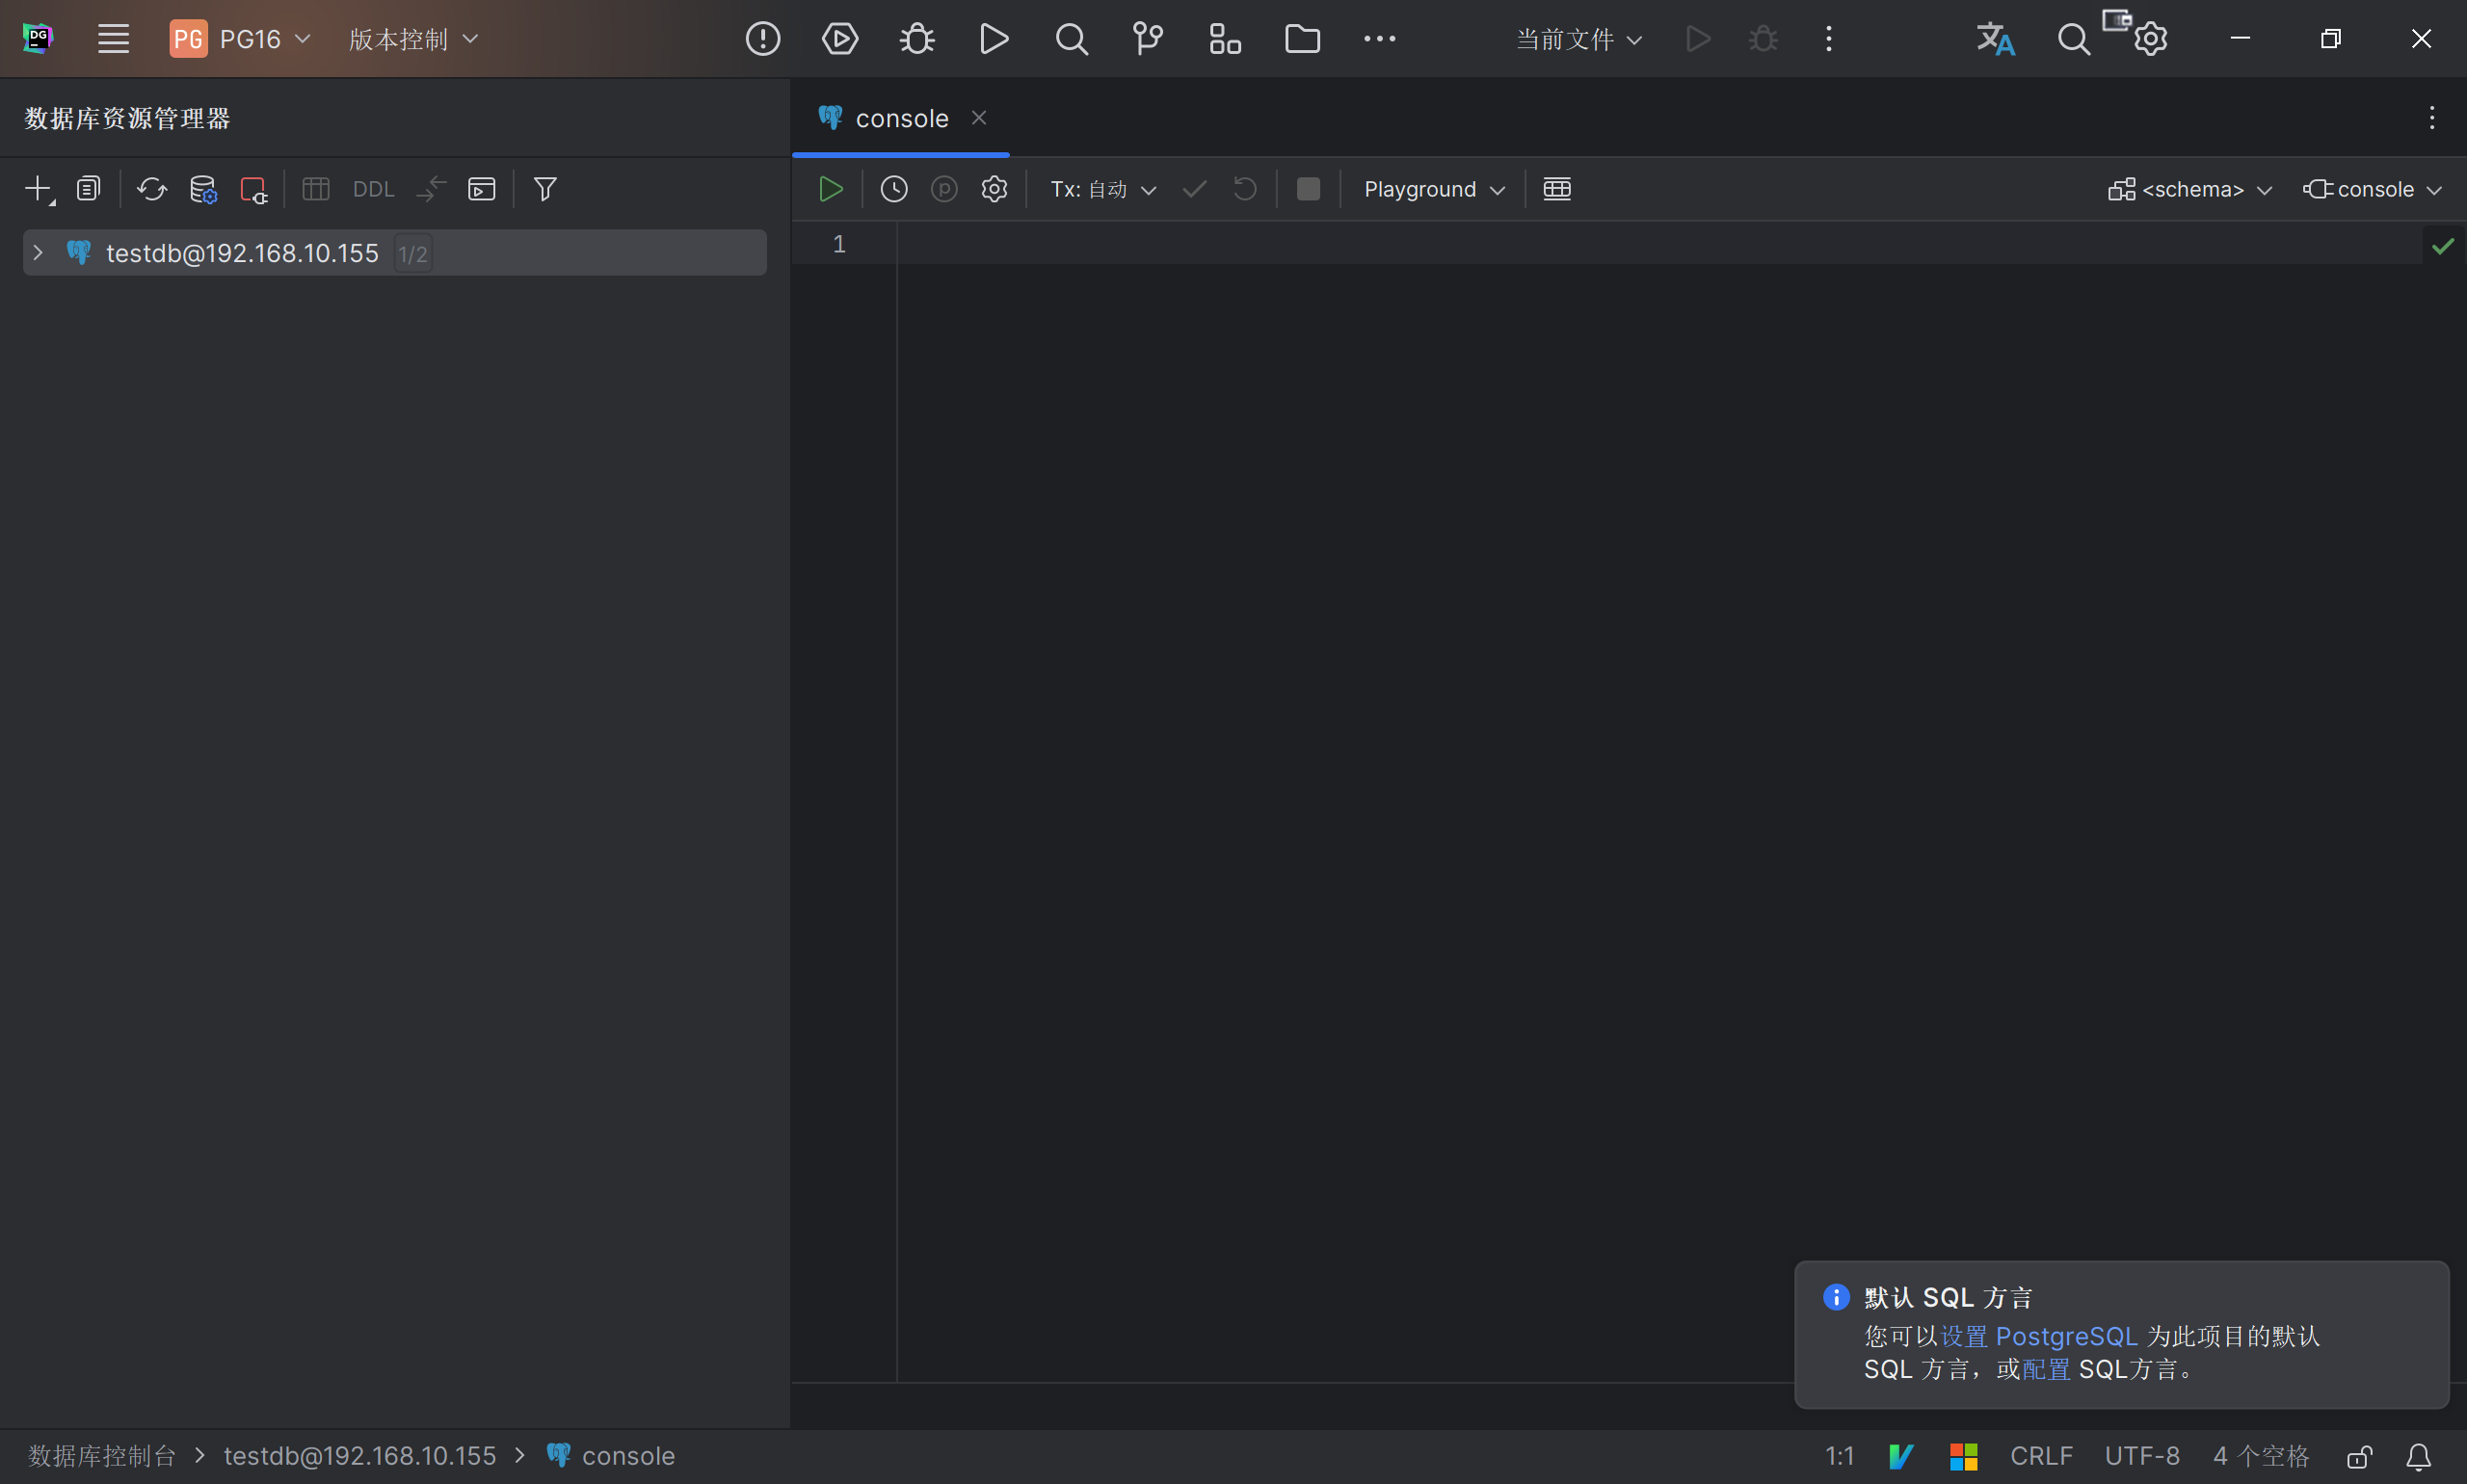Execute query with green run button
The image size is (2467, 1484).
(x=830, y=189)
